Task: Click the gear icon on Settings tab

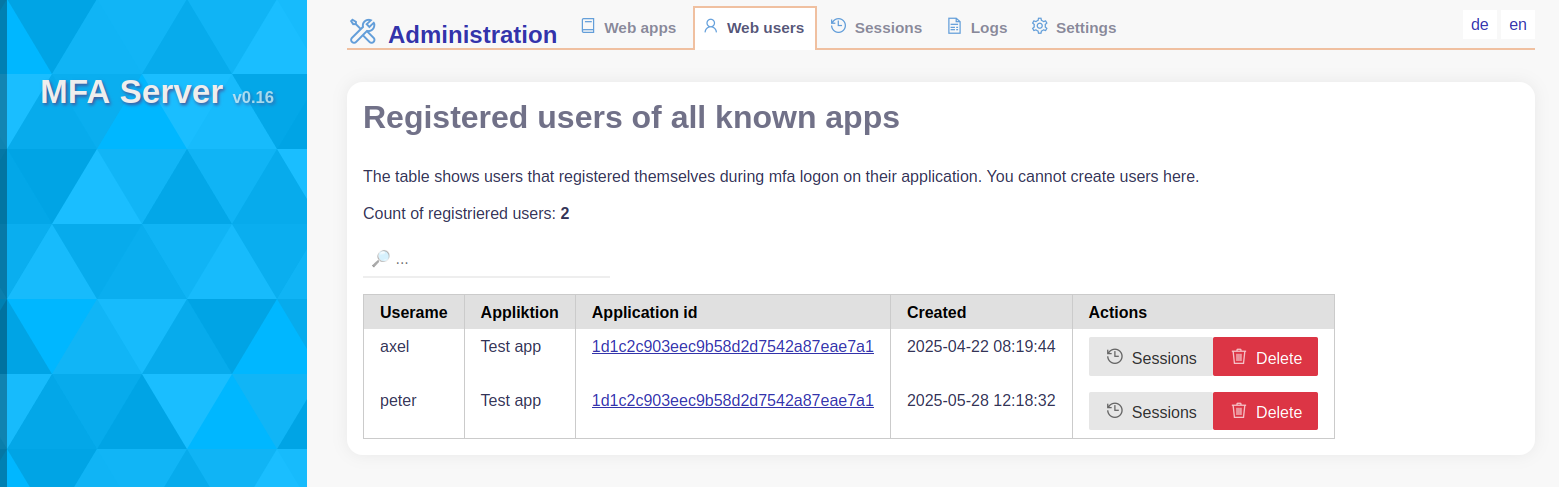Action: pyautogui.click(x=1039, y=26)
